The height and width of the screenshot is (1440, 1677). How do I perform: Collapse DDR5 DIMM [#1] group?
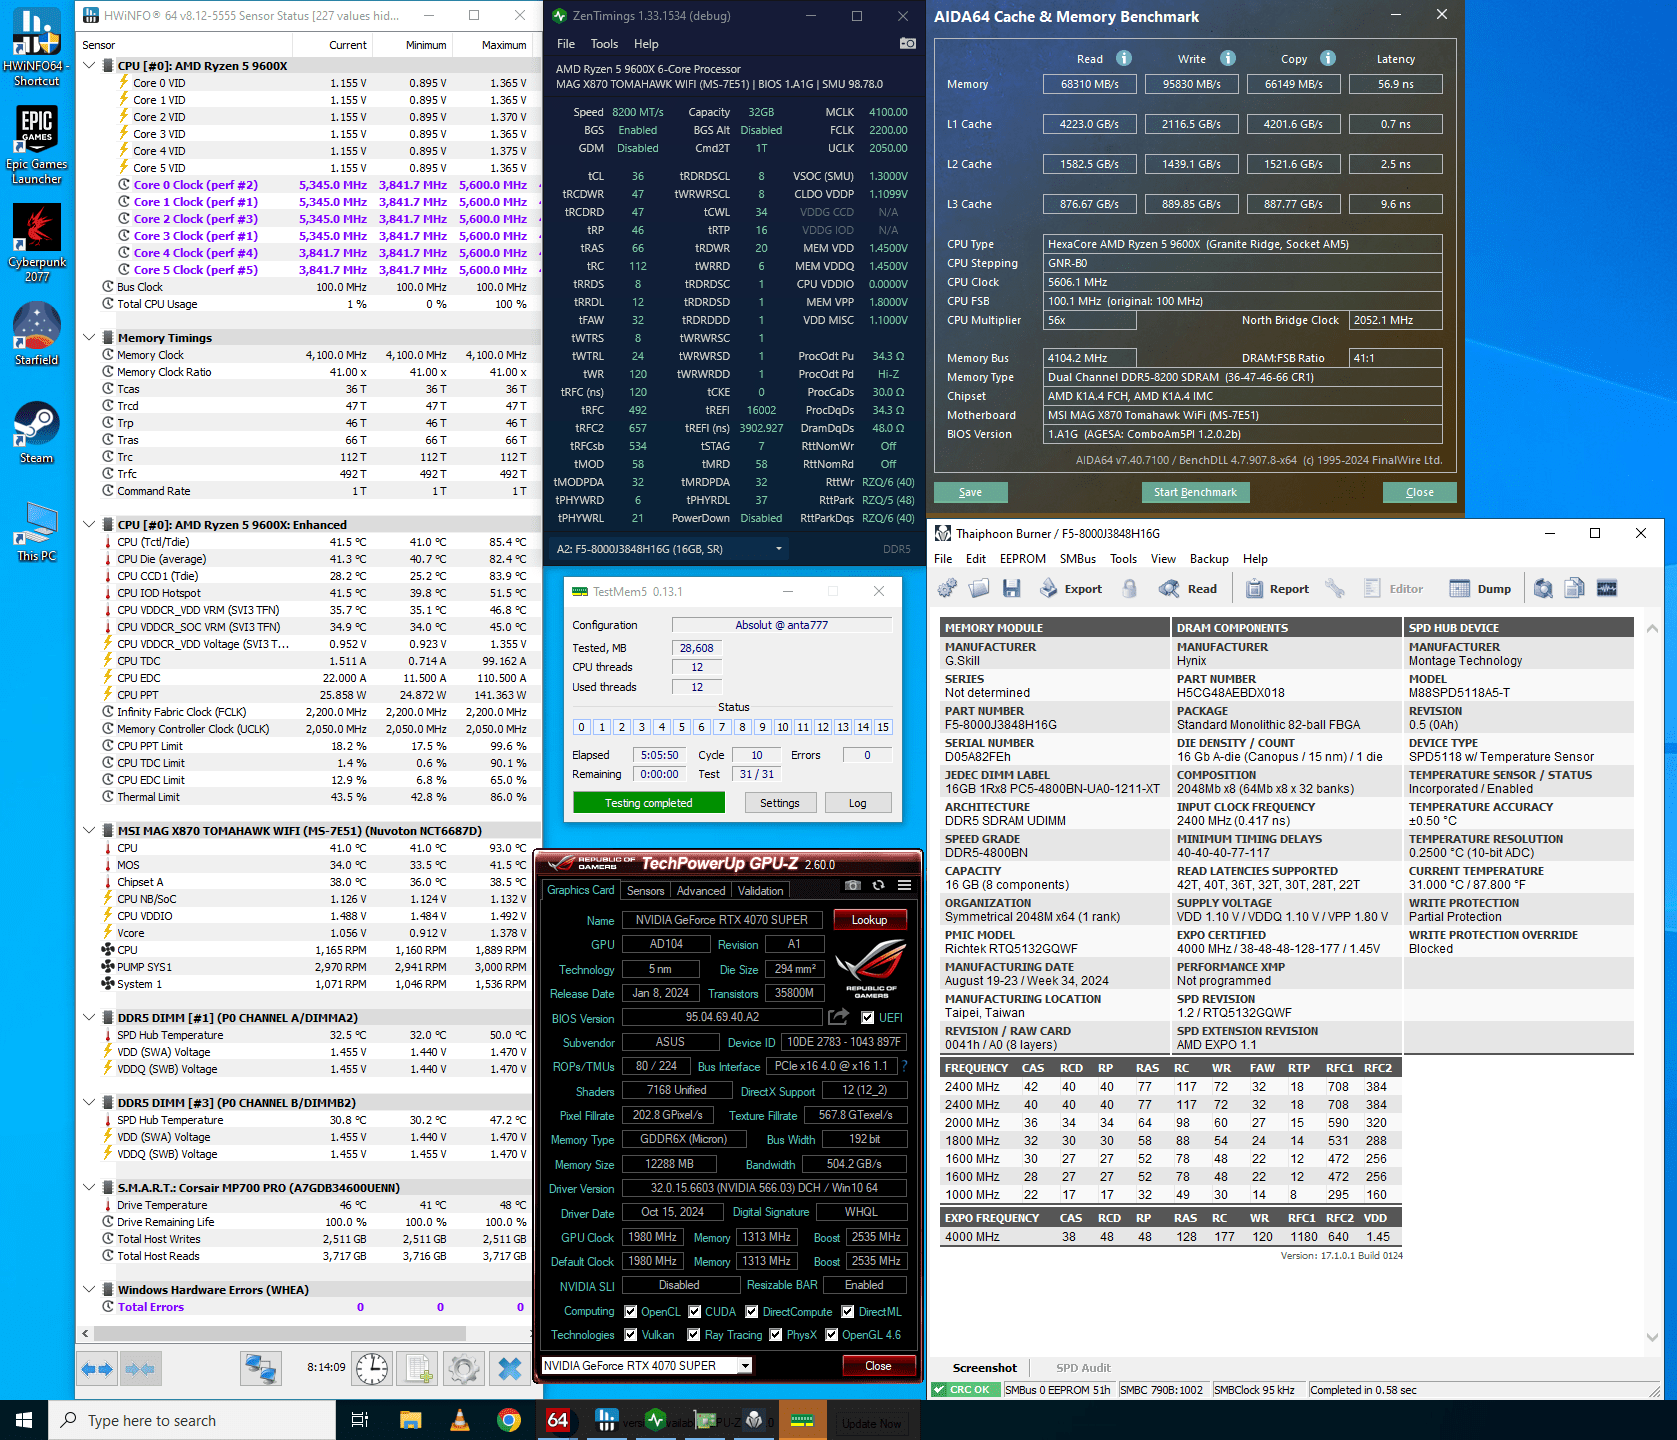click(89, 1018)
